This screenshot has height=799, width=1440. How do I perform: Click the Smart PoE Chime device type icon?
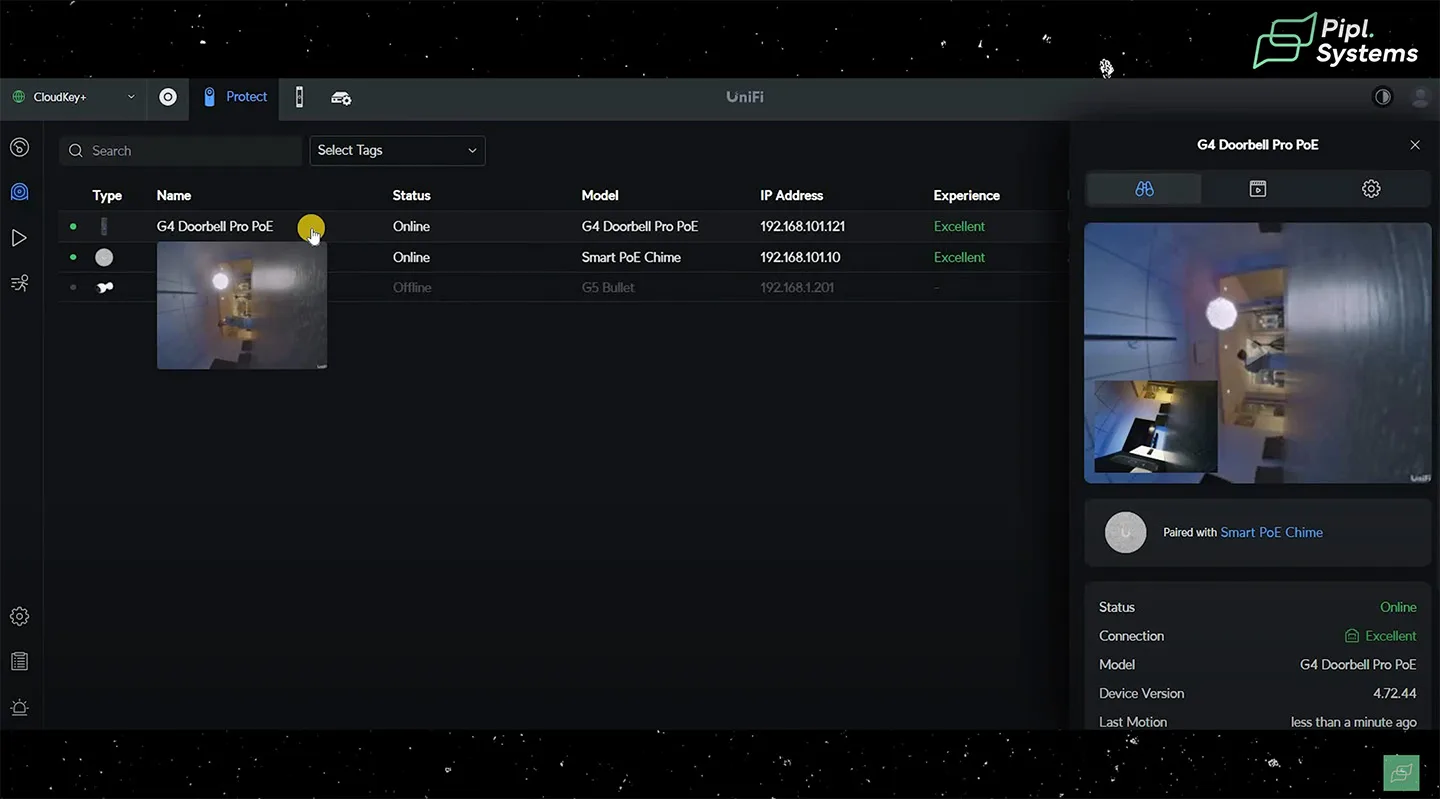click(x=104, y=257)
